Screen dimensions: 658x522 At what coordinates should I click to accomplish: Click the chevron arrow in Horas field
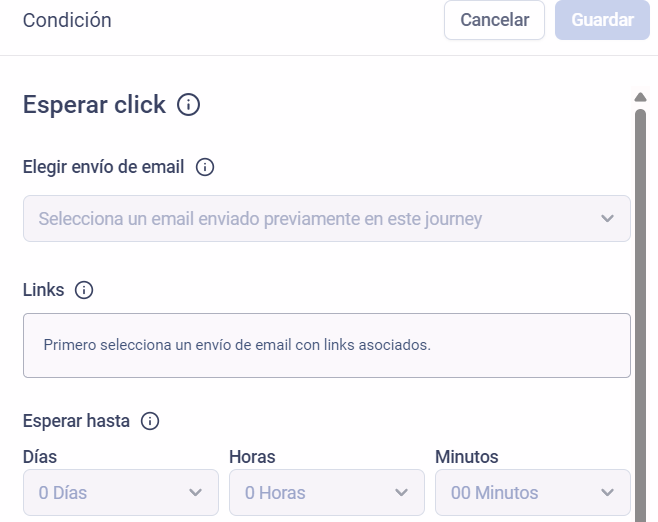(x=402, y=492)
